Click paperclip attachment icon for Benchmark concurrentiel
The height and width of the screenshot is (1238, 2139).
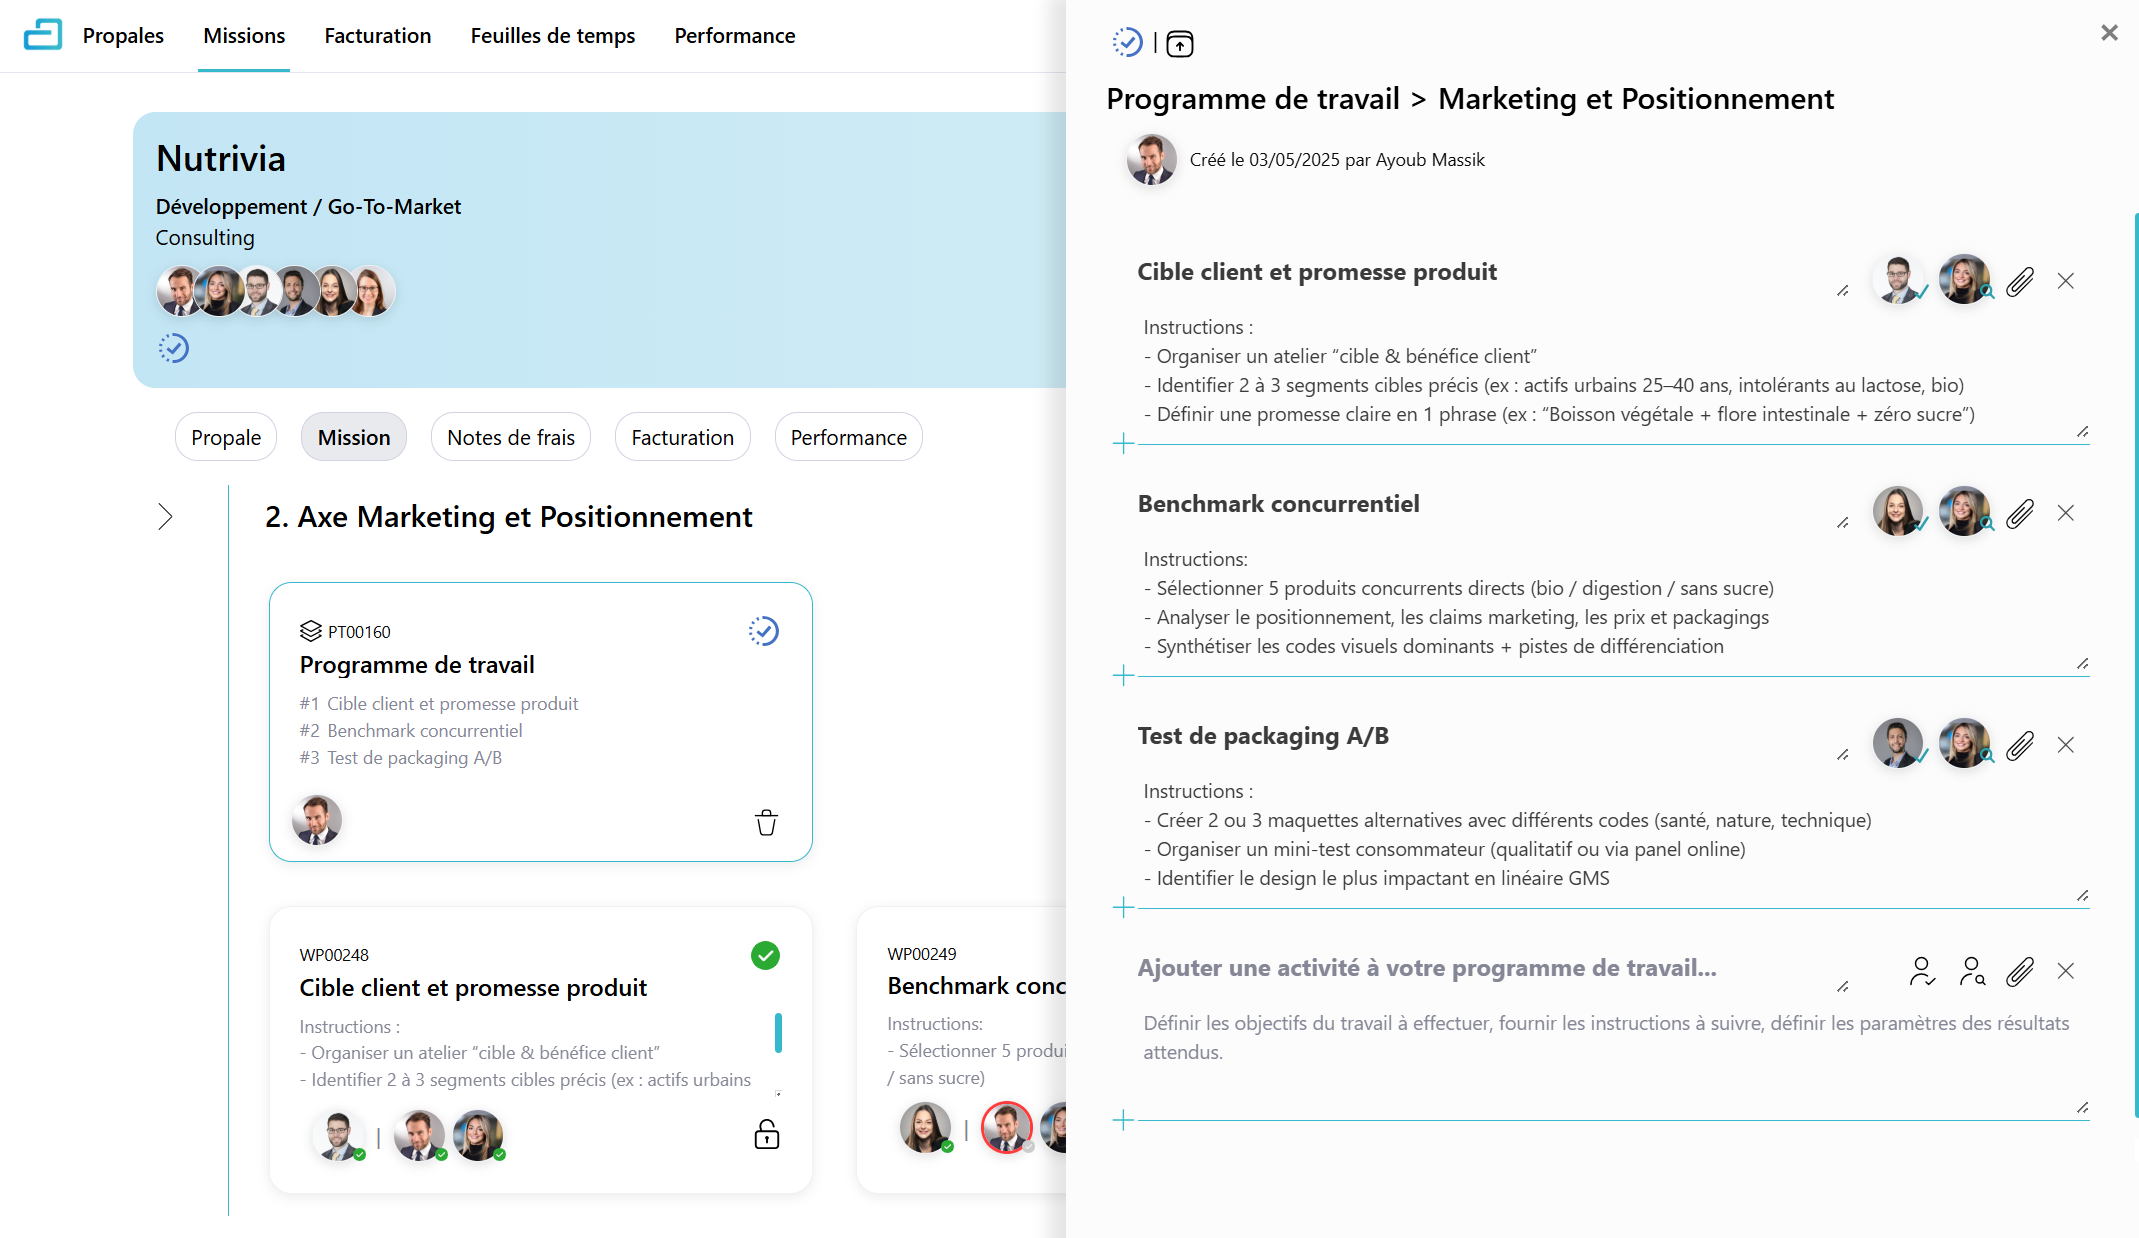click(2020, 514)
